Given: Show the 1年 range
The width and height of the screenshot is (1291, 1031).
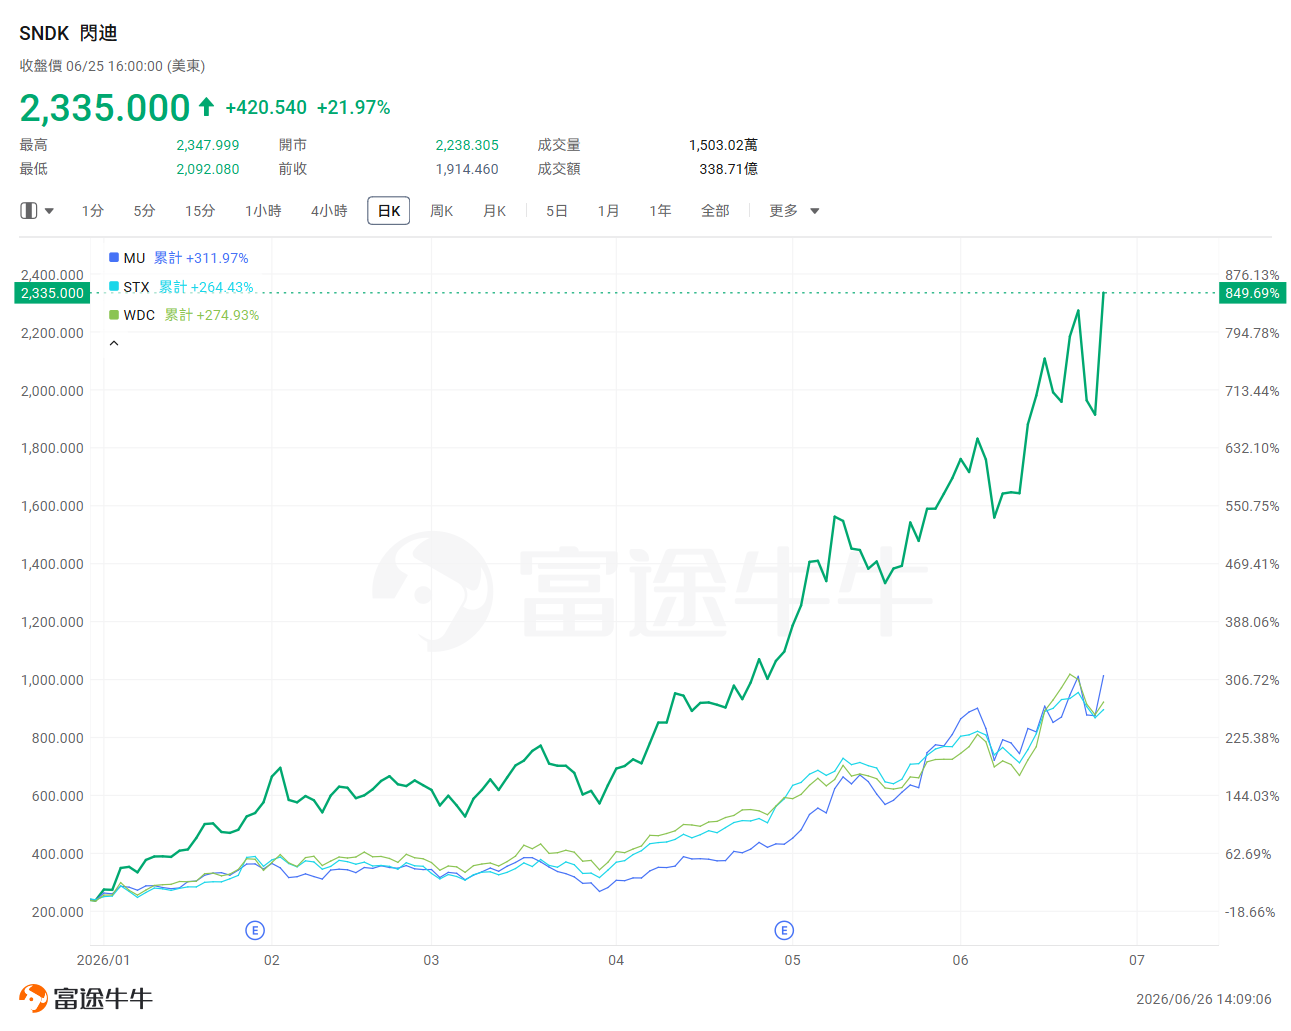Looking at the screenshot, I should tap(660, 211).
